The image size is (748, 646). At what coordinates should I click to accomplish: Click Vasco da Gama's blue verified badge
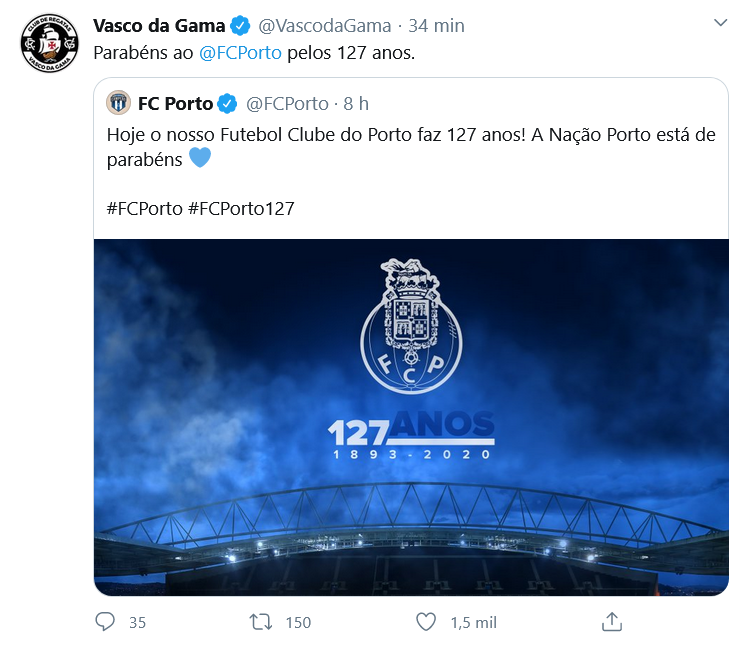click(241, 25)
